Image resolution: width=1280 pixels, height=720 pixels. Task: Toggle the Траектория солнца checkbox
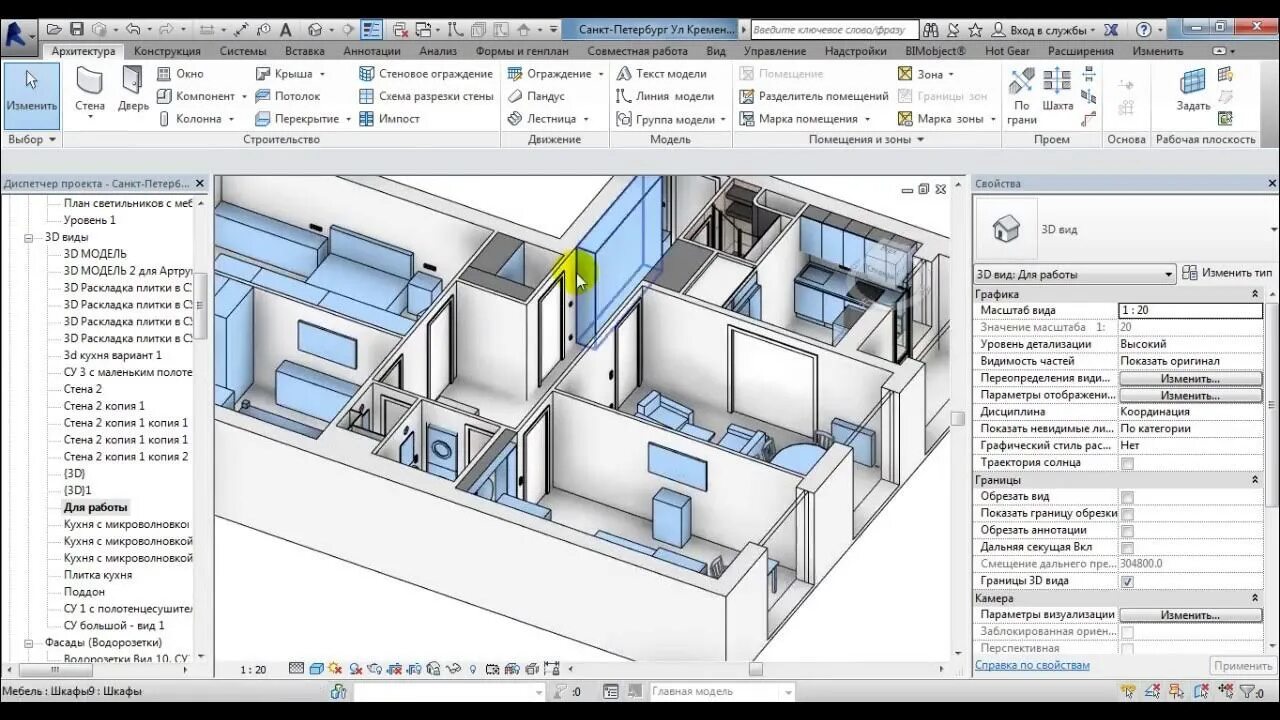tap(1127, 463)
